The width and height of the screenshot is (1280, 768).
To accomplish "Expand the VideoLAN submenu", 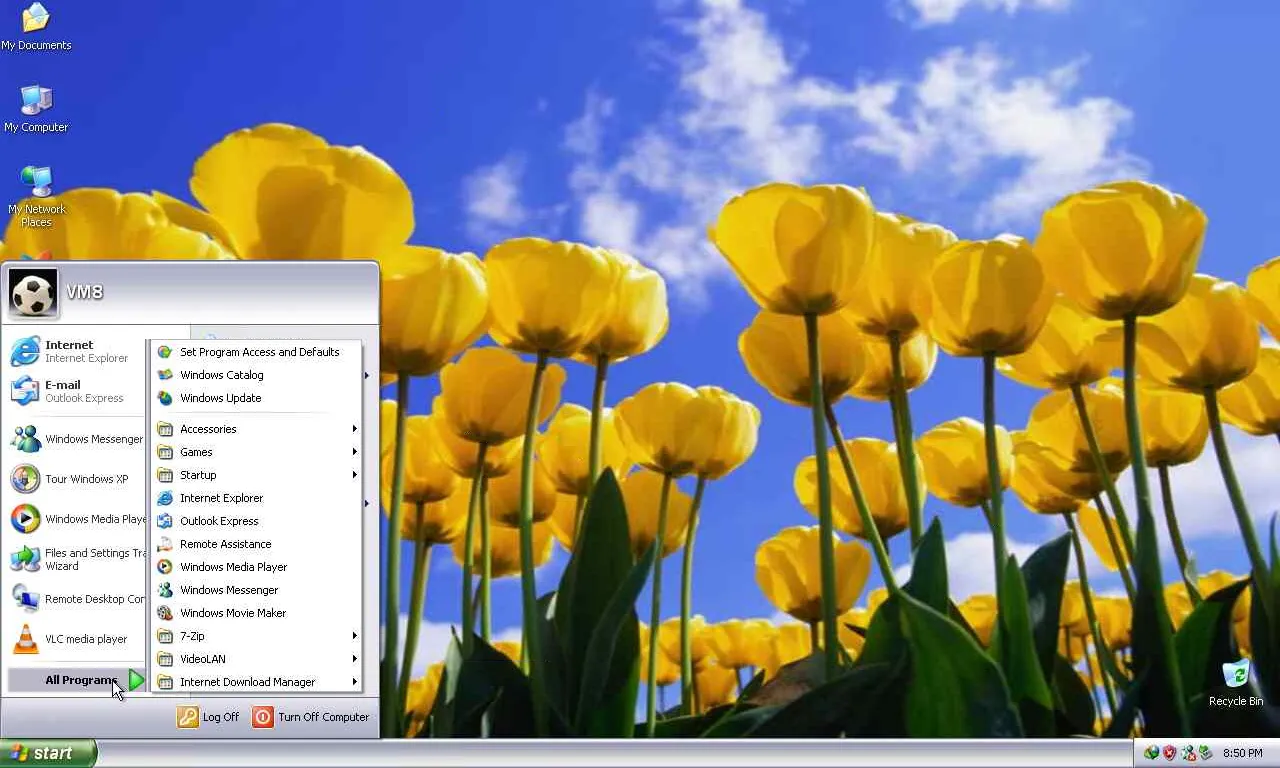I will [x=256, y=659].
